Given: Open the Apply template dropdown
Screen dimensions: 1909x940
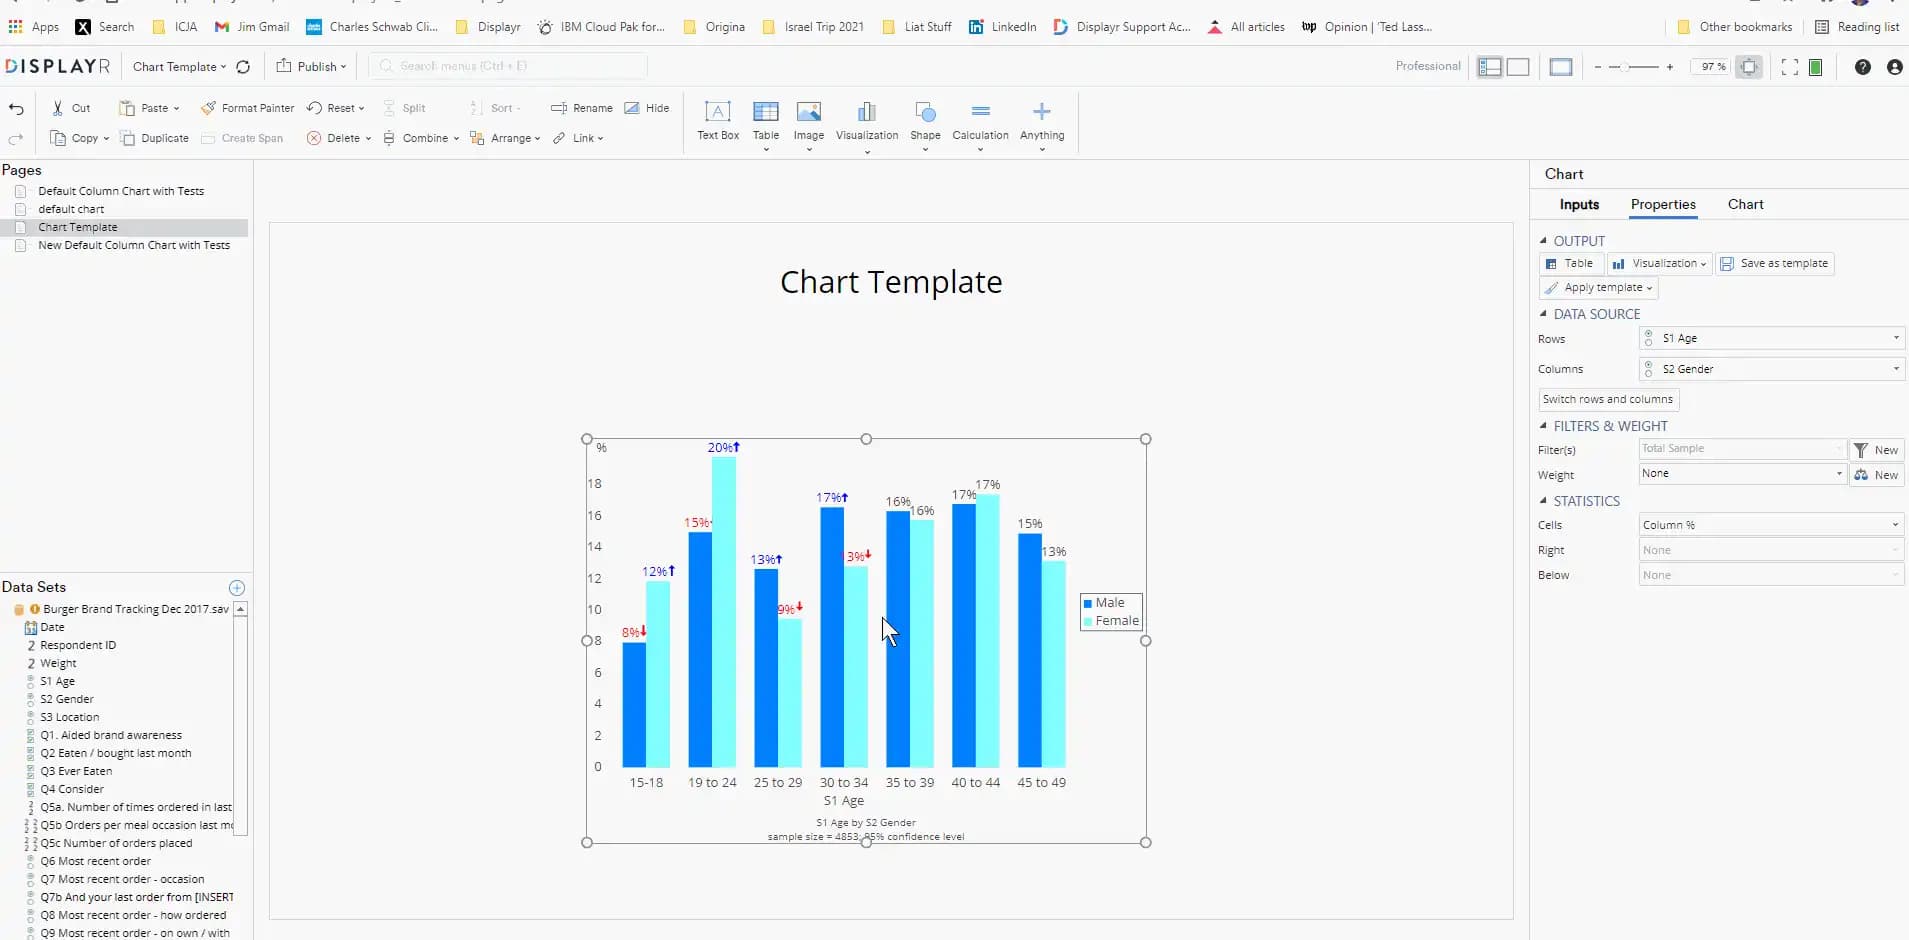Looking at the screenshot, I should [1599, 288].
